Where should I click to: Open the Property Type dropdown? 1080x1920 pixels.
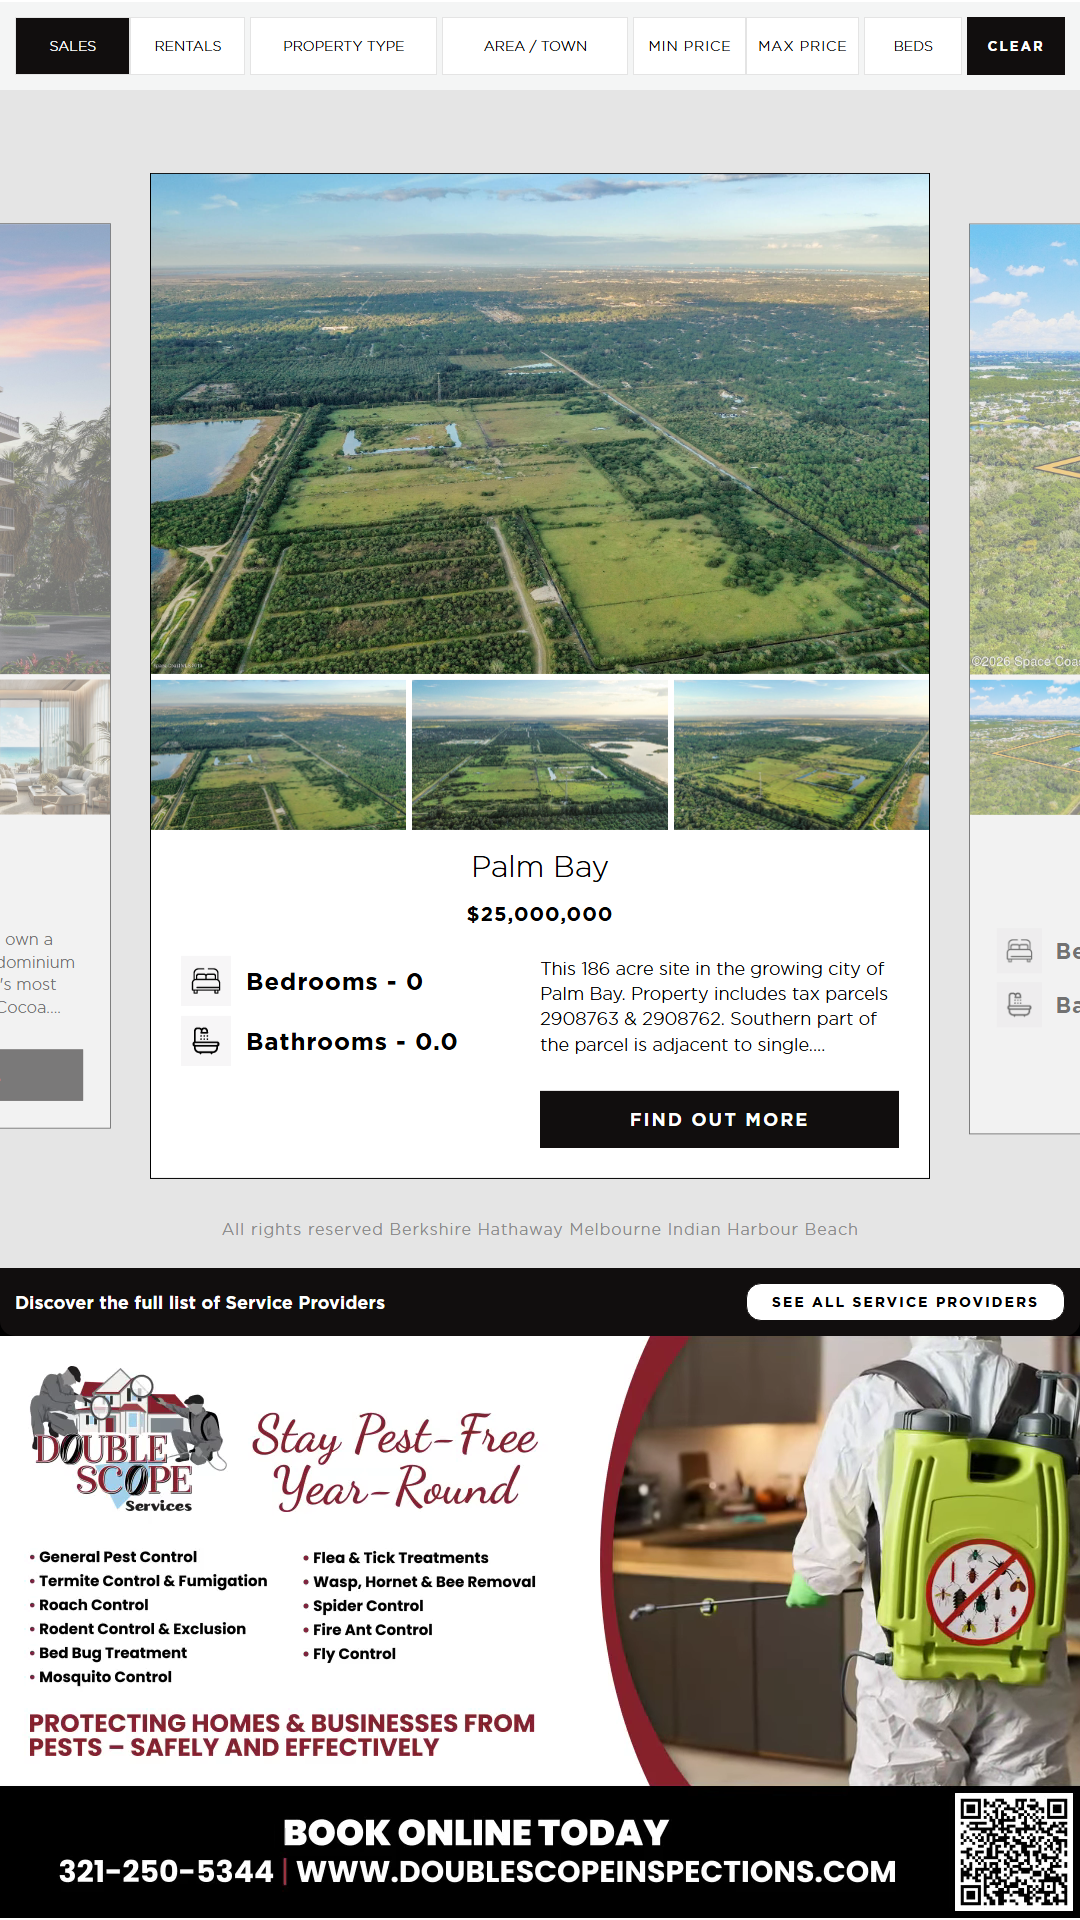click(343, 46)
